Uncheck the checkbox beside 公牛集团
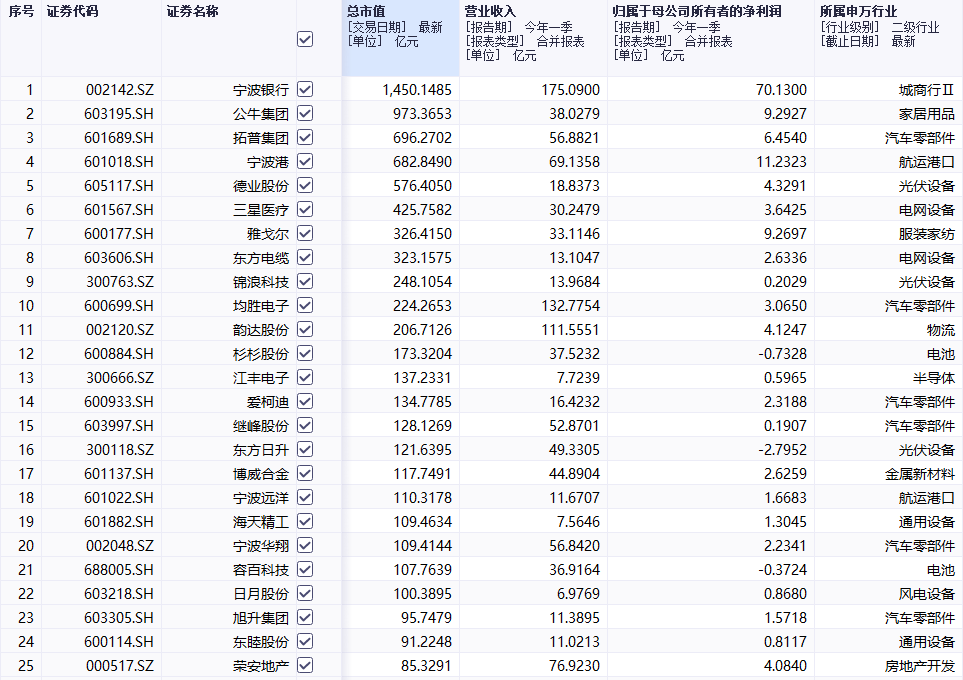963x680 pixels. [x=305, y=113]
